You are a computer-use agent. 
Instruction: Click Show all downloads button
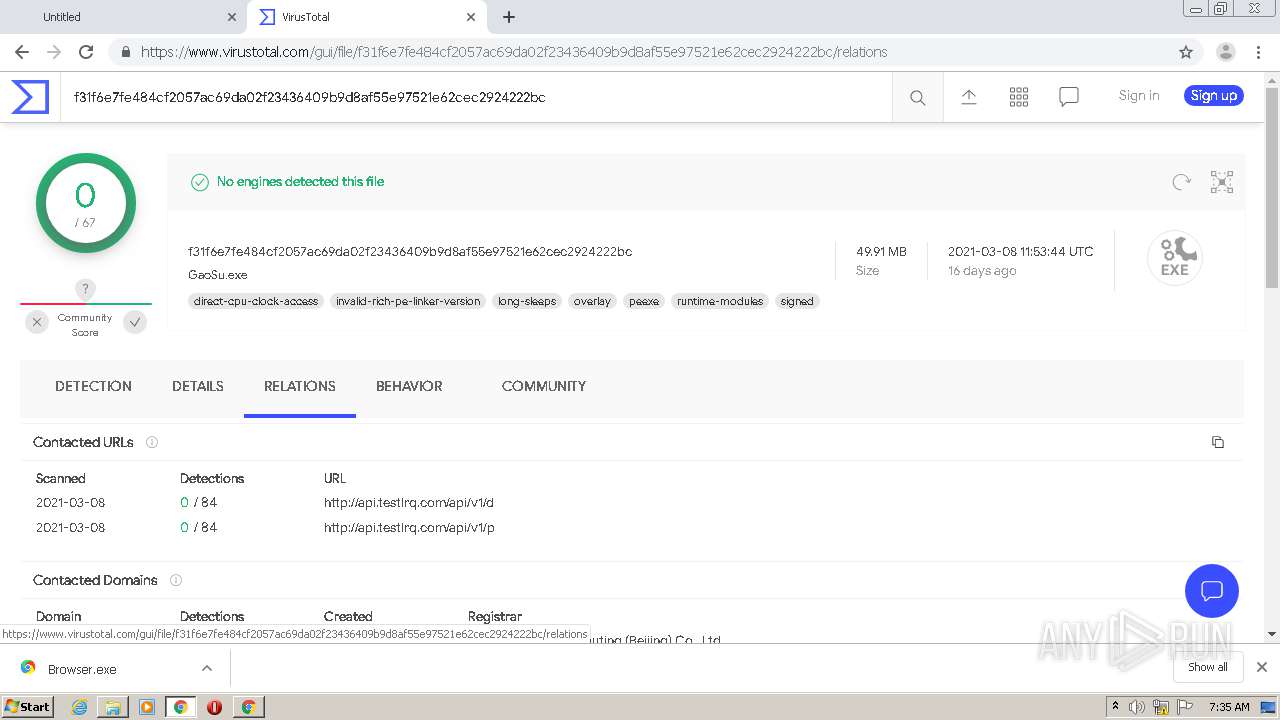point(1208,667)
